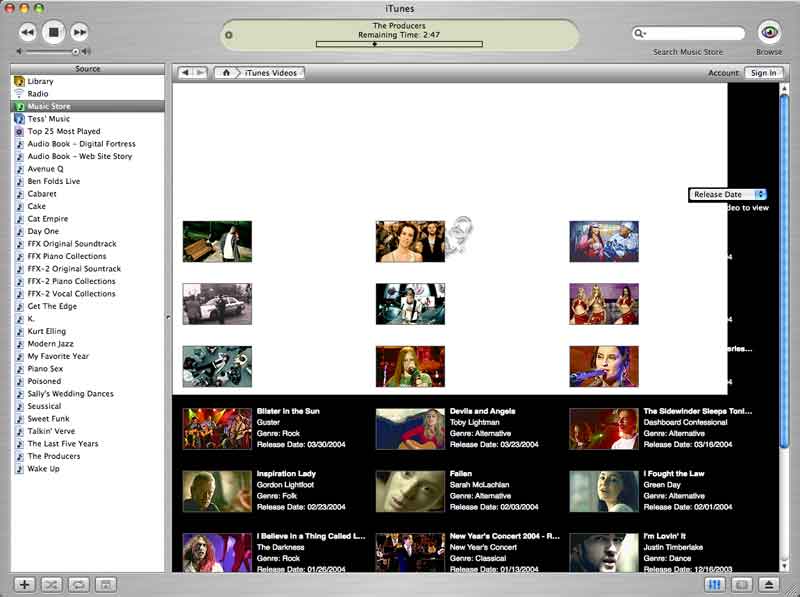Click the now-playing display toggle circle
This screenshot has width=800, height=597.
[229, 35]
